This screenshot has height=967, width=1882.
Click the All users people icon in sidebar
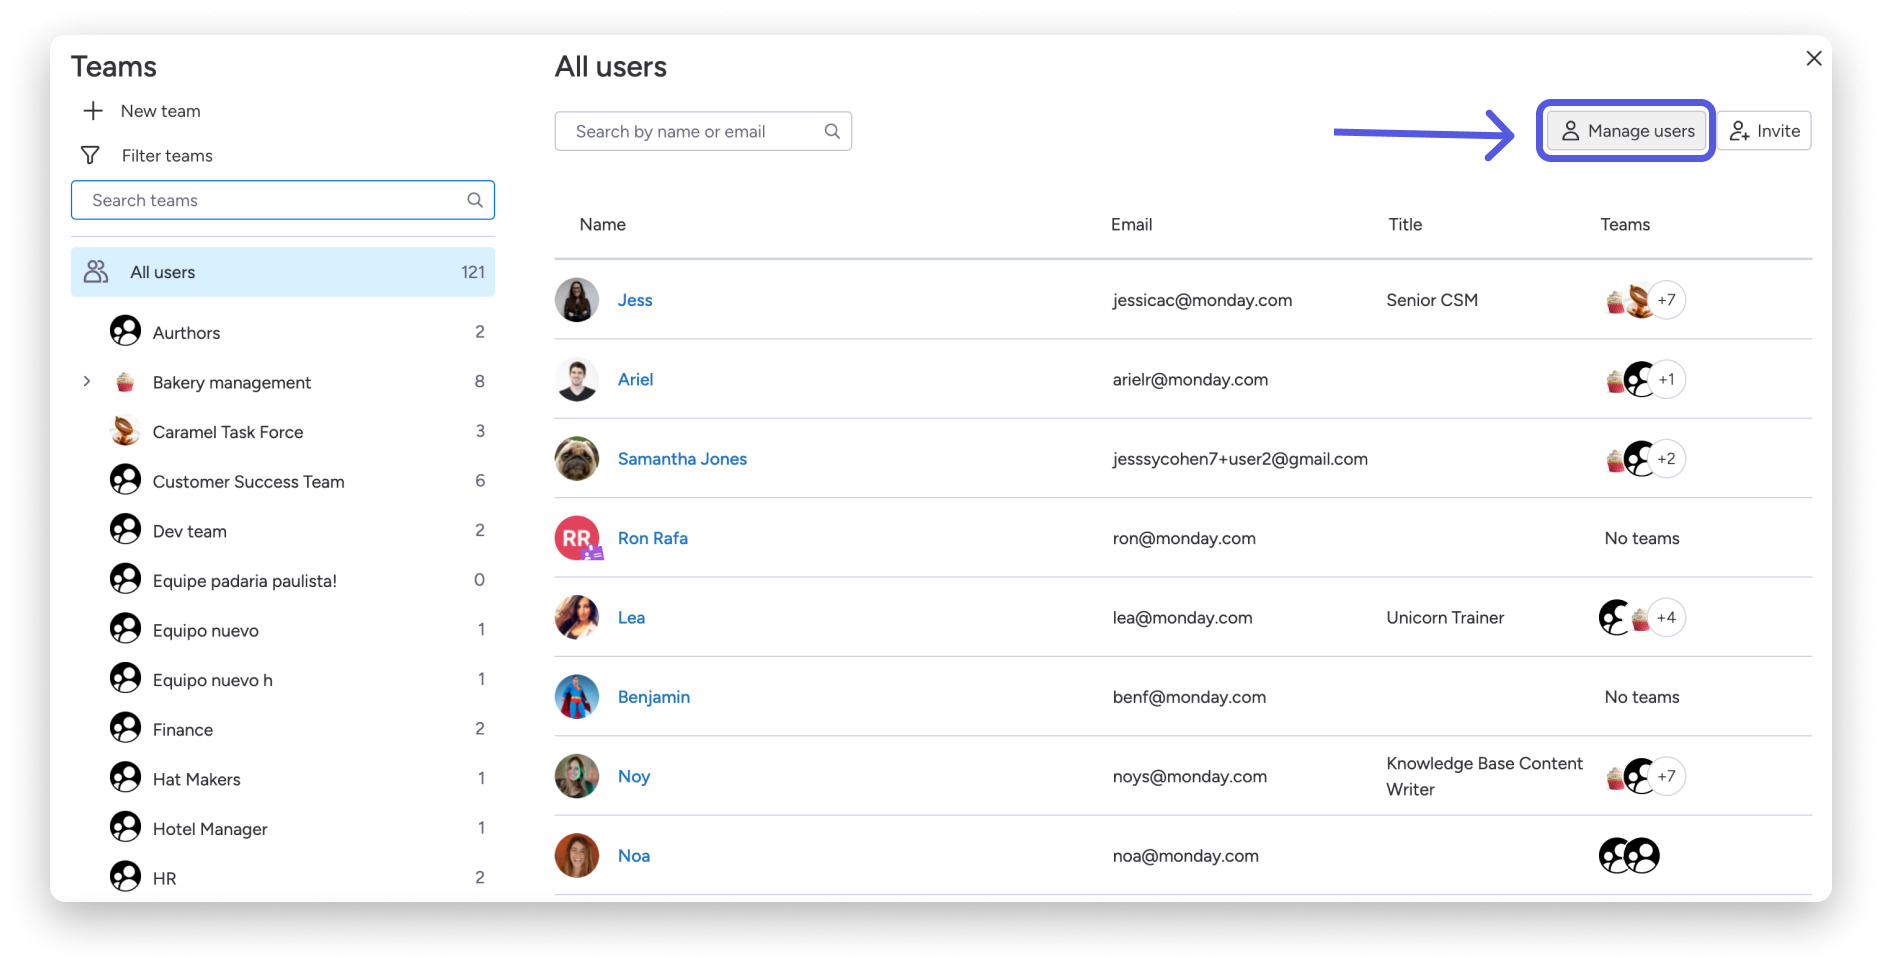point(96,271)
